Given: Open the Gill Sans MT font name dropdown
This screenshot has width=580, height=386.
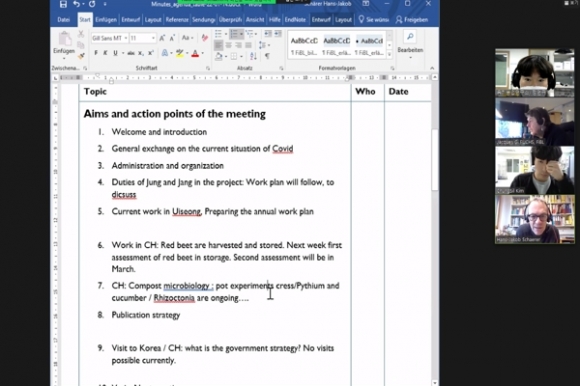Looking at the screenshot, I should [126, 38].
